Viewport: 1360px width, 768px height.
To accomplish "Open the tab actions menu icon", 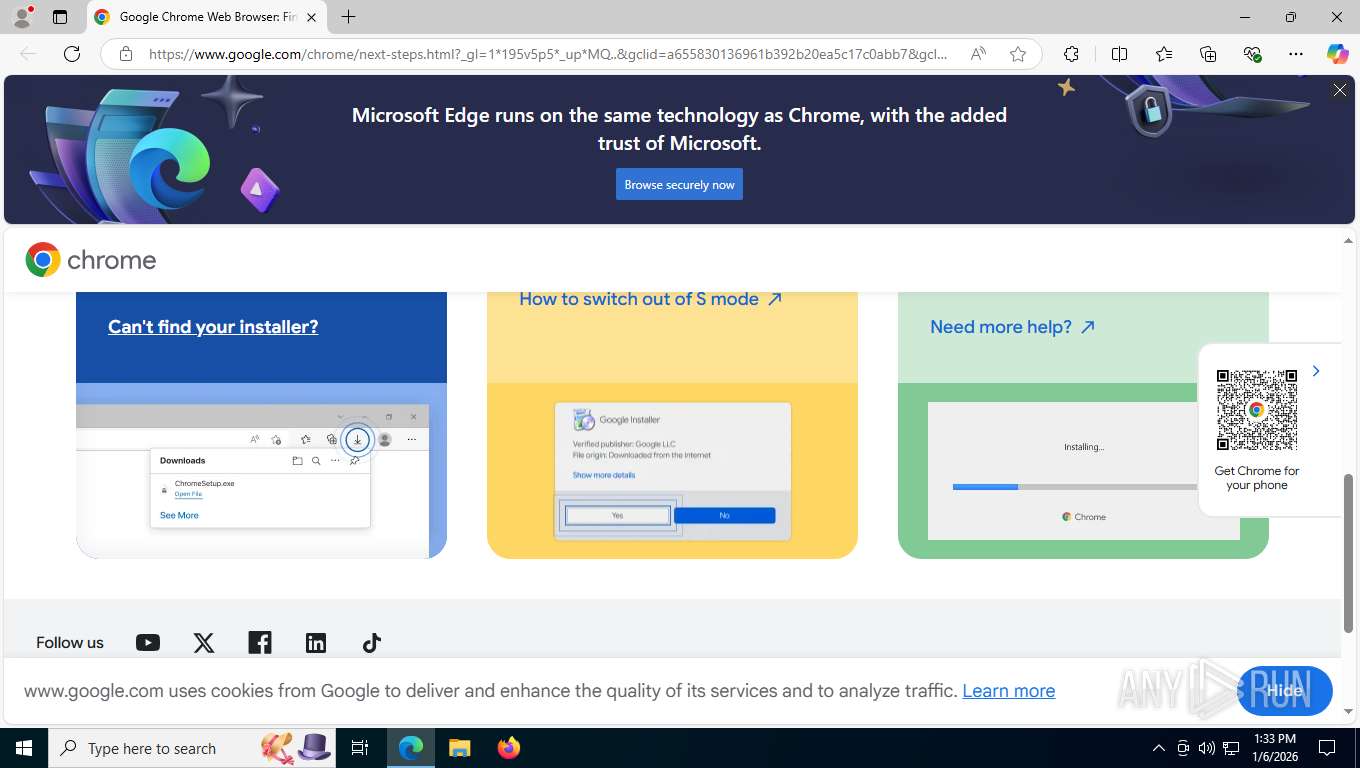I will pyautogui.click(x=60, y=17).
